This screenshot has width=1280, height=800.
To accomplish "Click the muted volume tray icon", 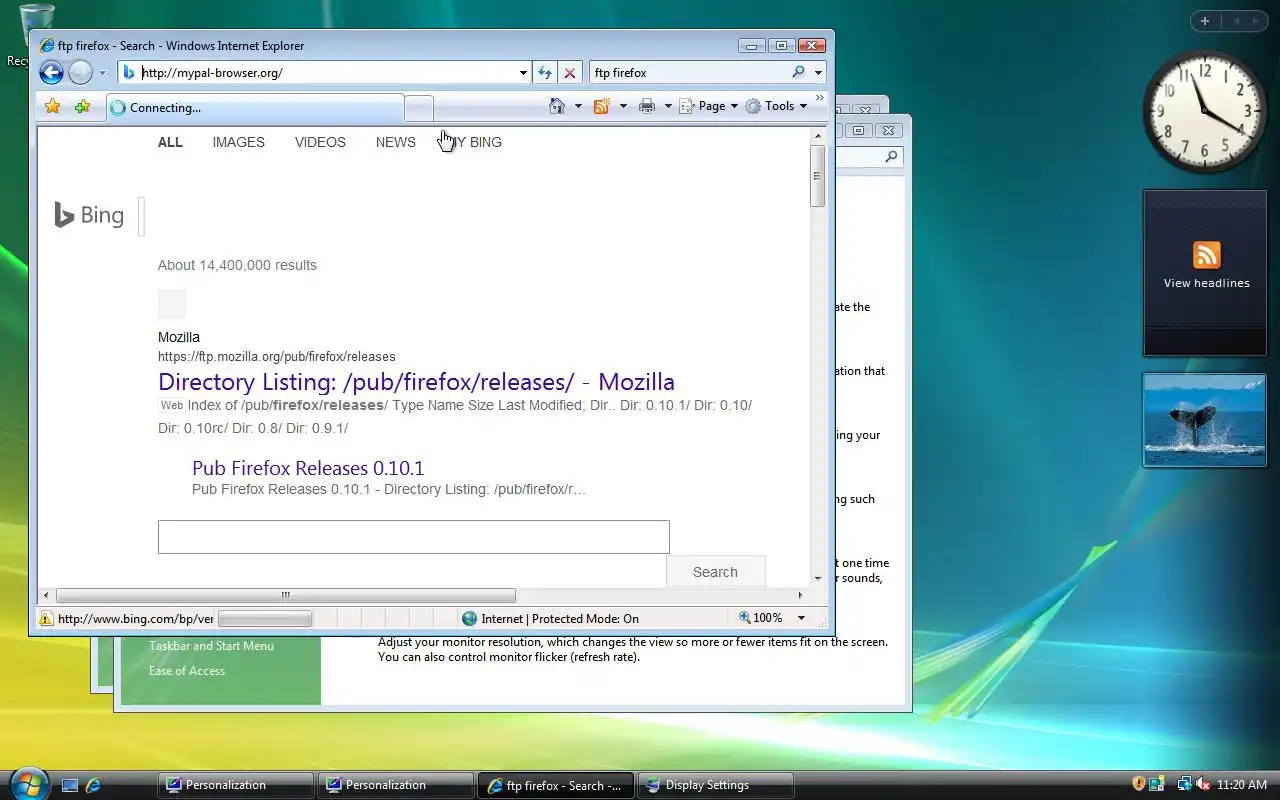I will click(1204, 784).
